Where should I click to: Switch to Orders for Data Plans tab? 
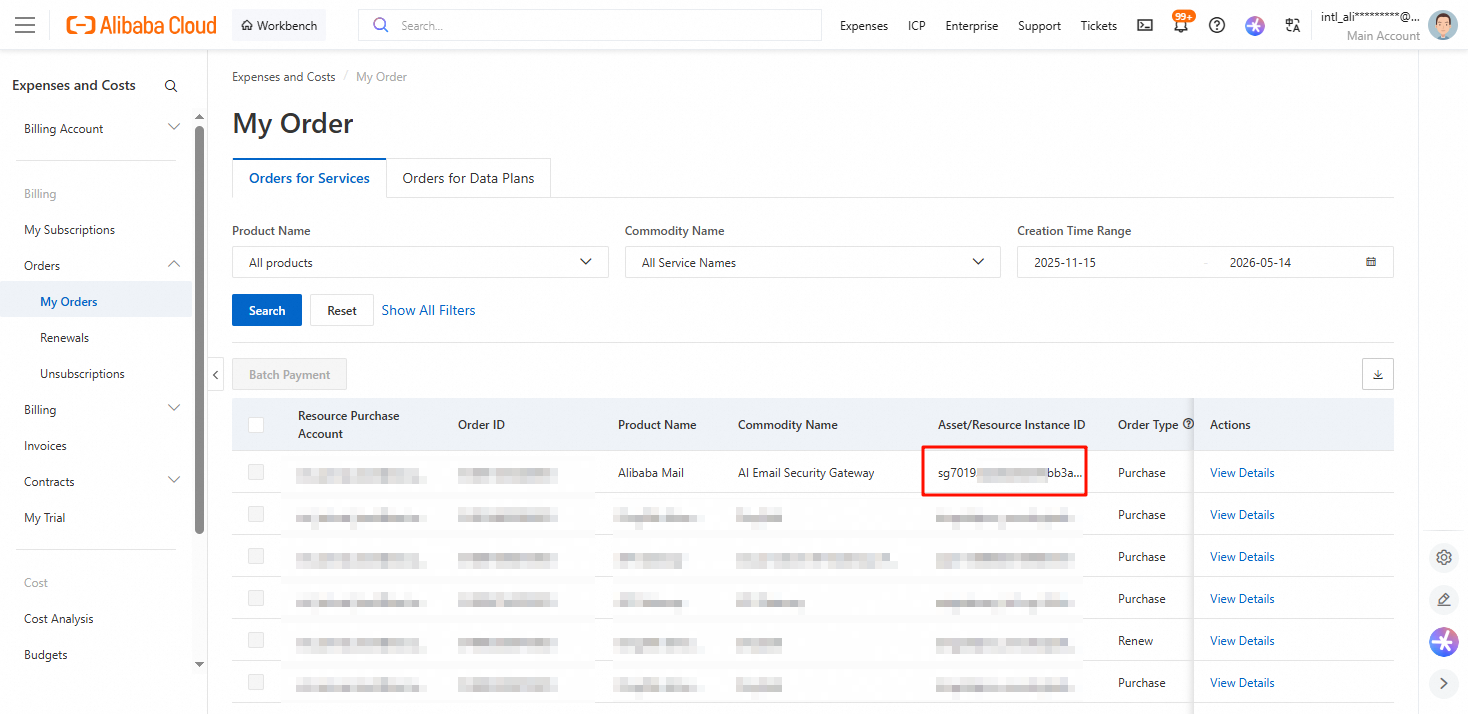468,178
